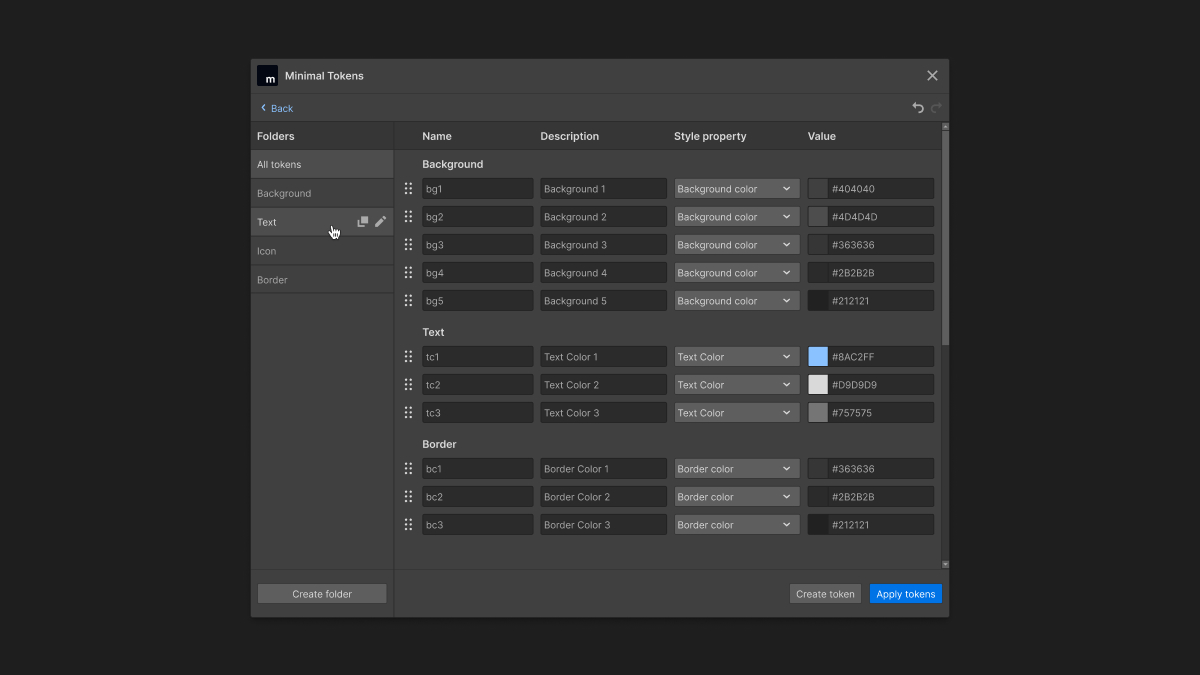Click the tc3 name field
Viewport: 1200px width, 675px height.
click(478, 413)
